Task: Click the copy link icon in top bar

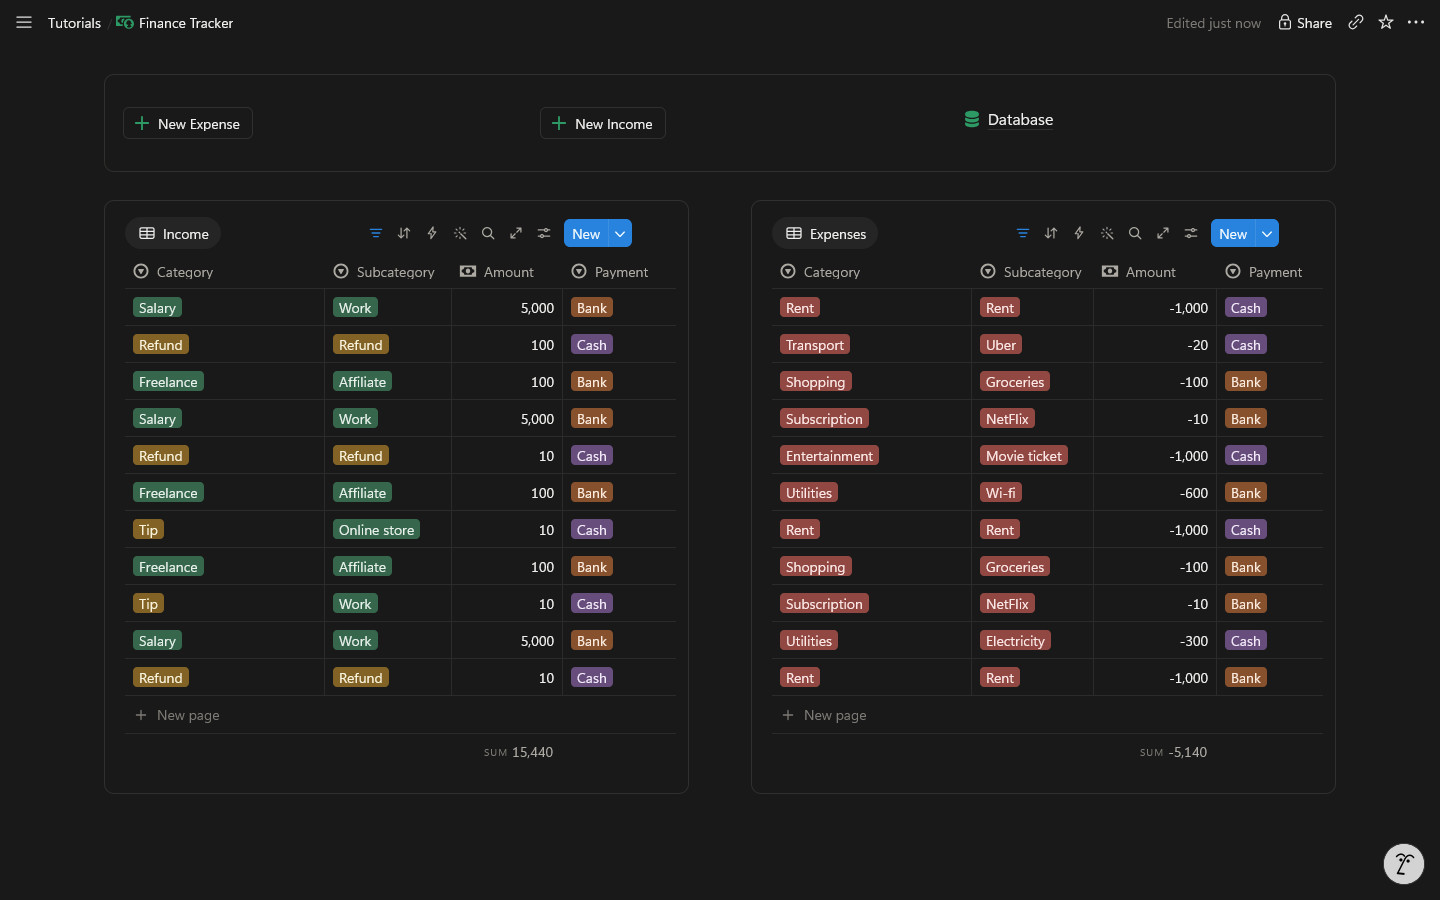Action: (x=1355, y=22)
